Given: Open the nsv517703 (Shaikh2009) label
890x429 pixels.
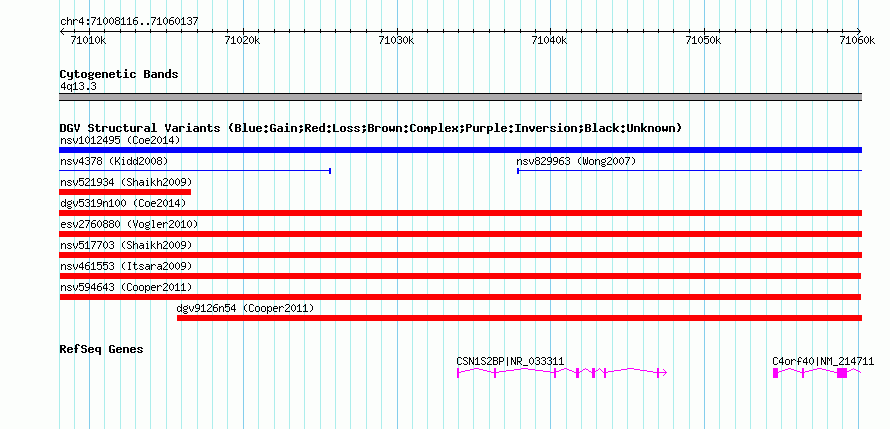Looking at the screenshot, I should [x=126, y=245].
